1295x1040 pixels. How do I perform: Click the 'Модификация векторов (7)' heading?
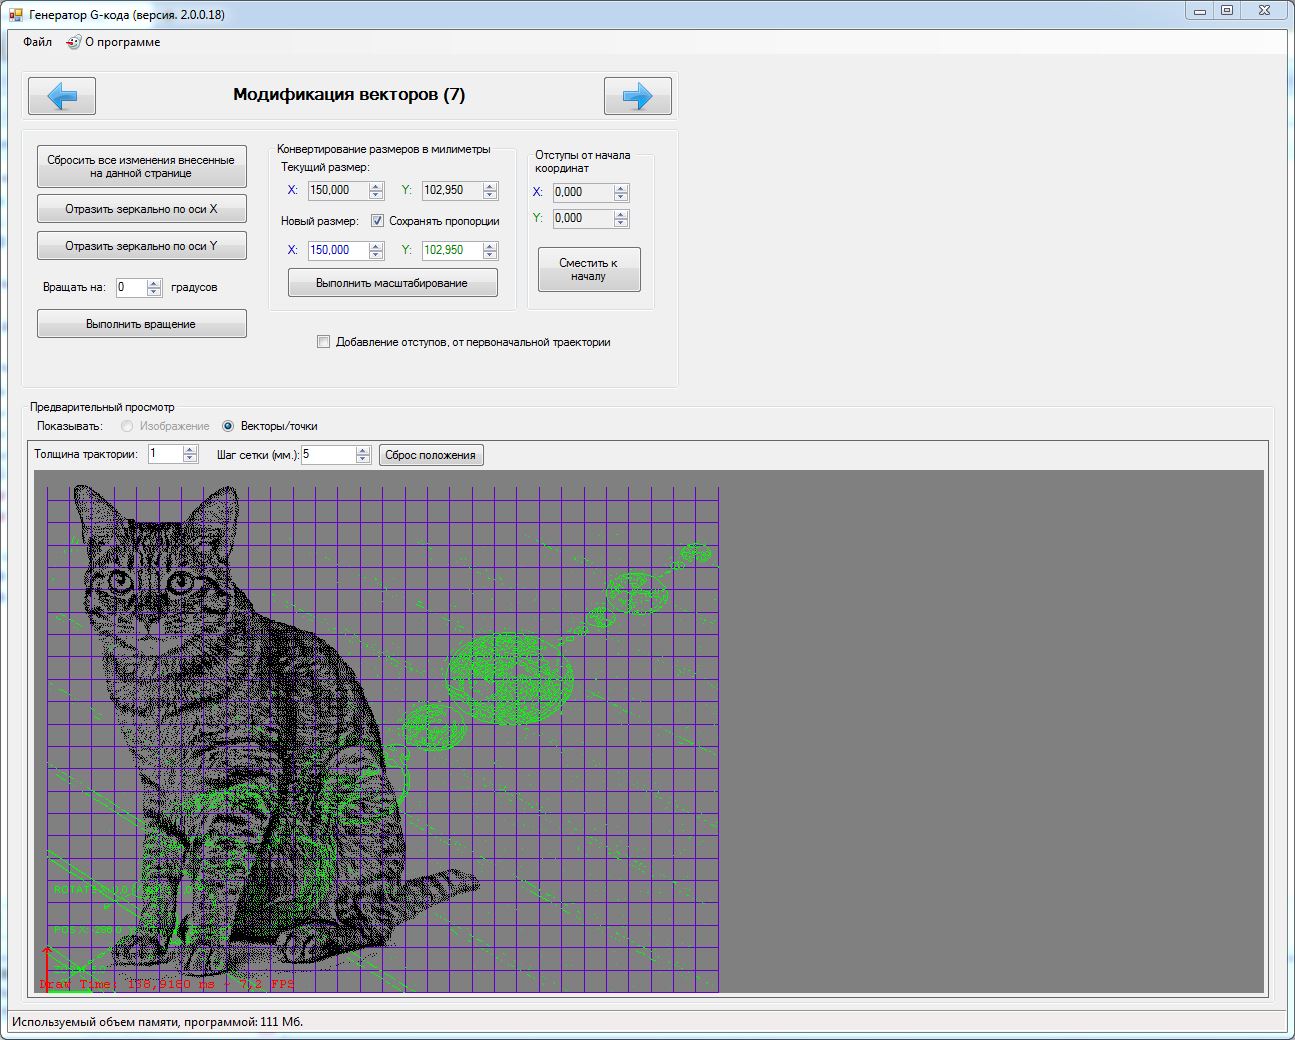click(349, 95)
